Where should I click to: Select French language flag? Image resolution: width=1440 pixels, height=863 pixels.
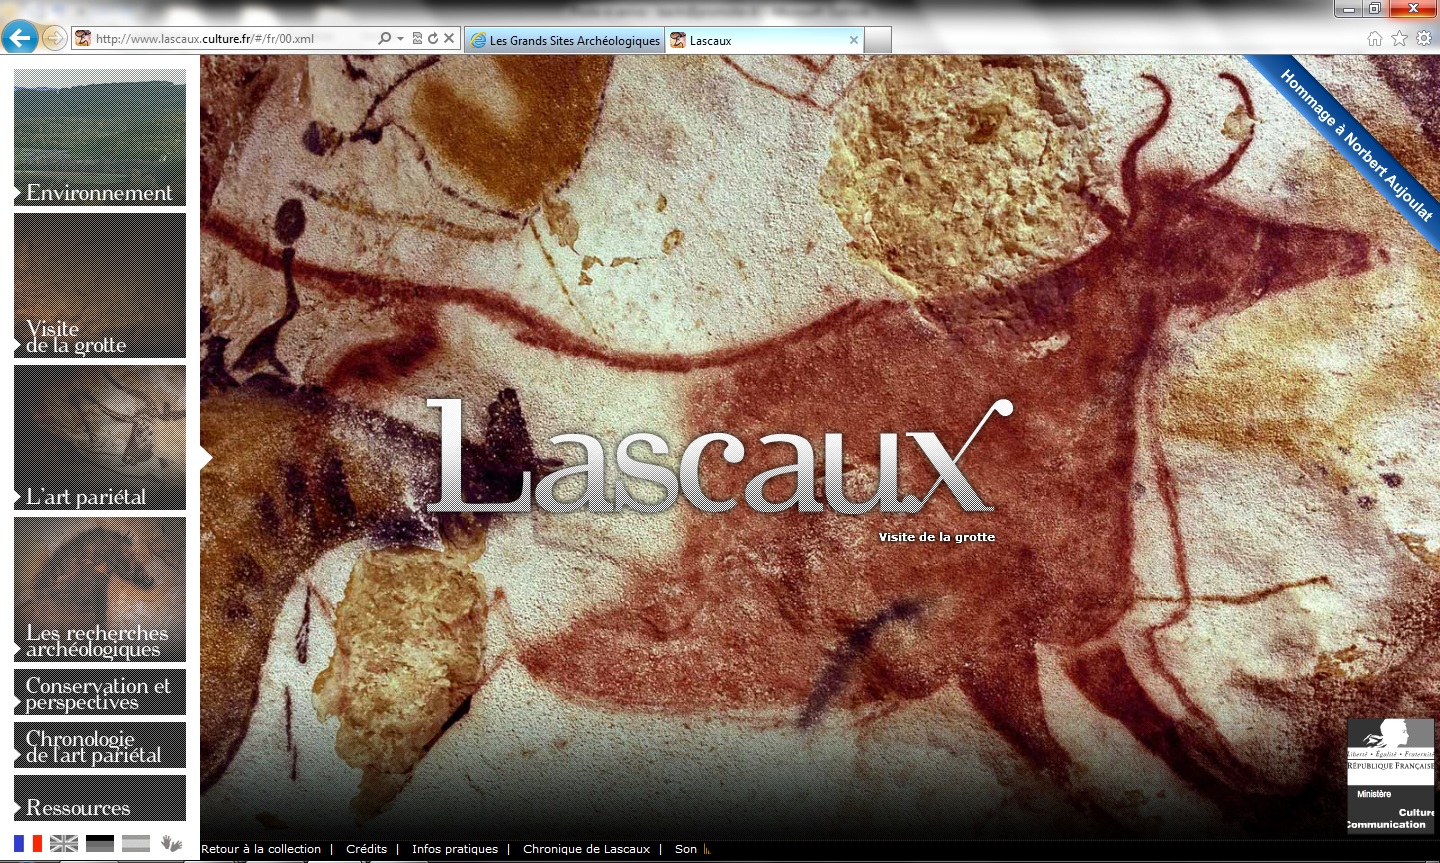click(28, 843)
